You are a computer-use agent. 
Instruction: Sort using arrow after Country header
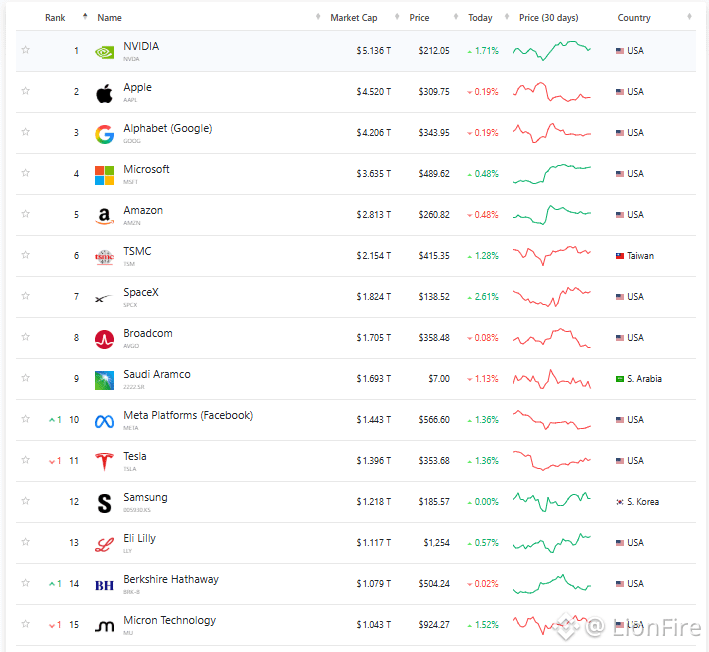click(689, 17)
